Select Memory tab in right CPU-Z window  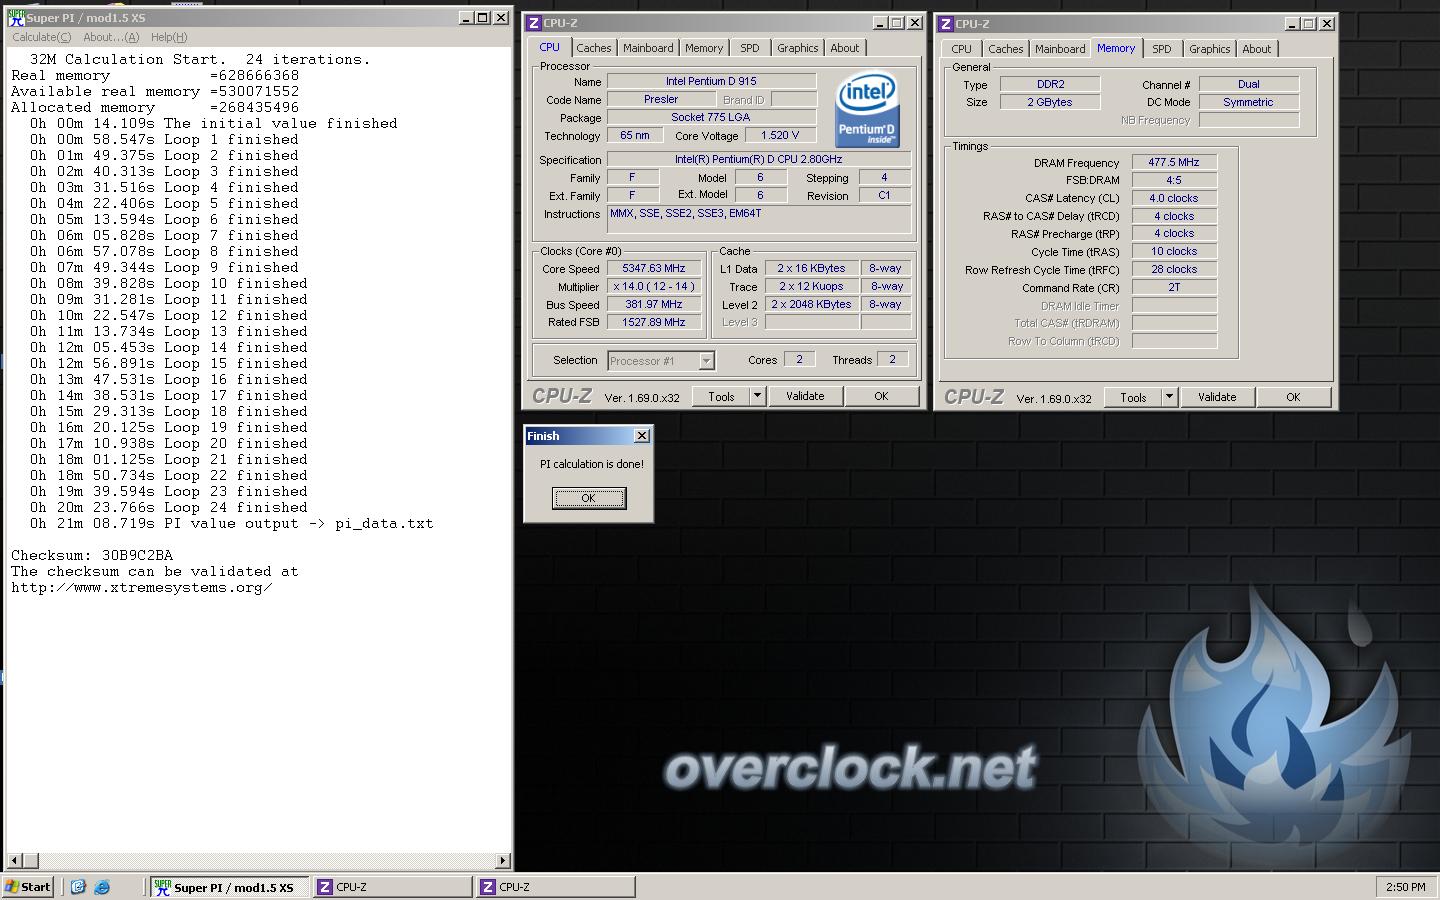tap(1116, 48)
